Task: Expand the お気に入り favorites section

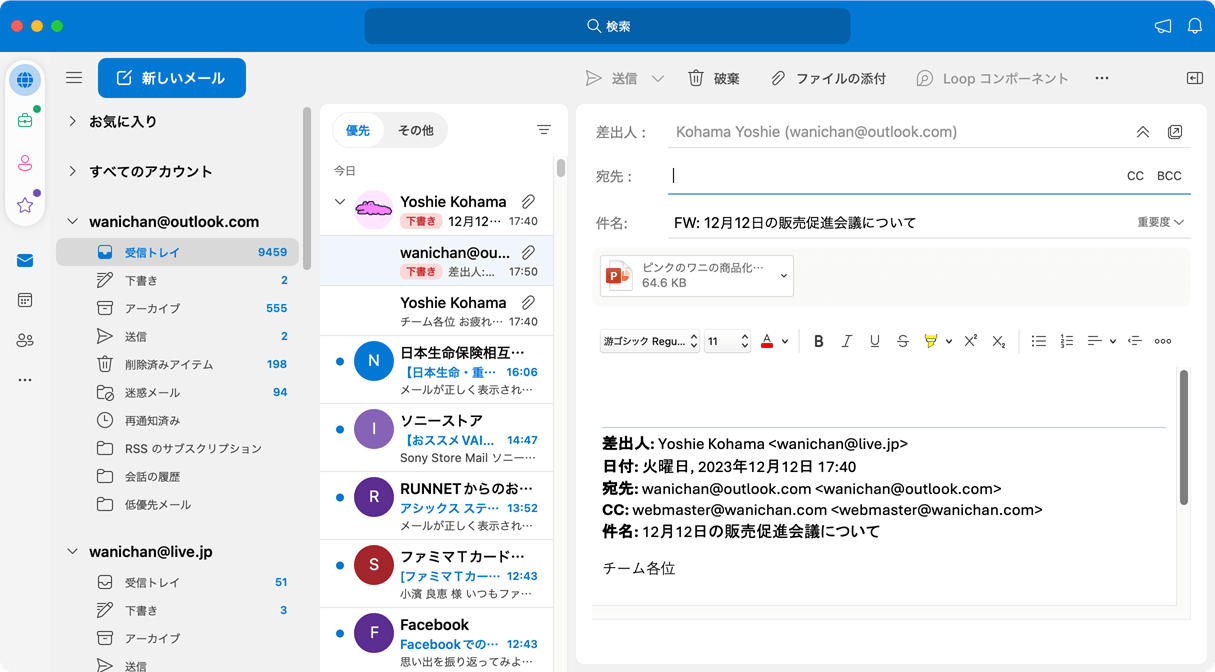Action: pyautogui.click(x=72, y=121)
